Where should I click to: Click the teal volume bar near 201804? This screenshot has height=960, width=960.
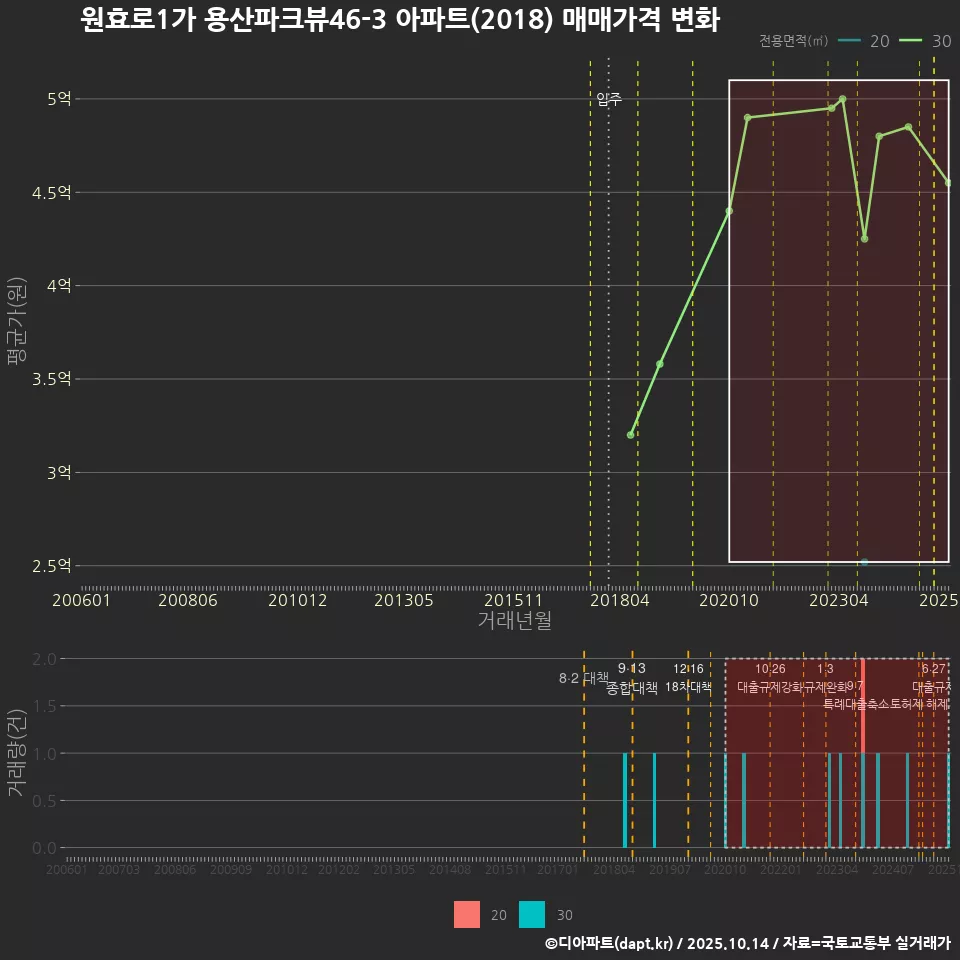pos(624,800)
